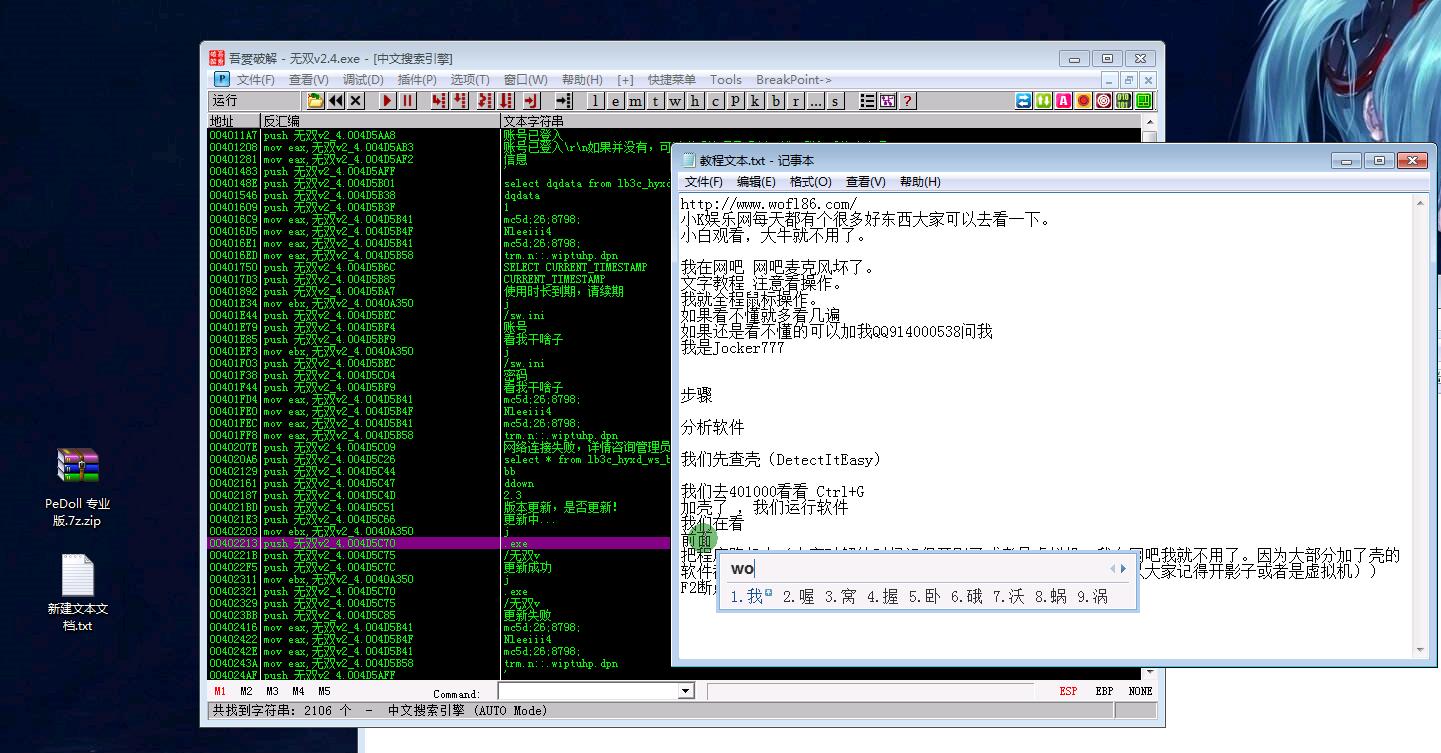Open CPU window via 'c' toolbar button
The height and width of the screenshot is (753, 1441).
(x=715, y=101)
